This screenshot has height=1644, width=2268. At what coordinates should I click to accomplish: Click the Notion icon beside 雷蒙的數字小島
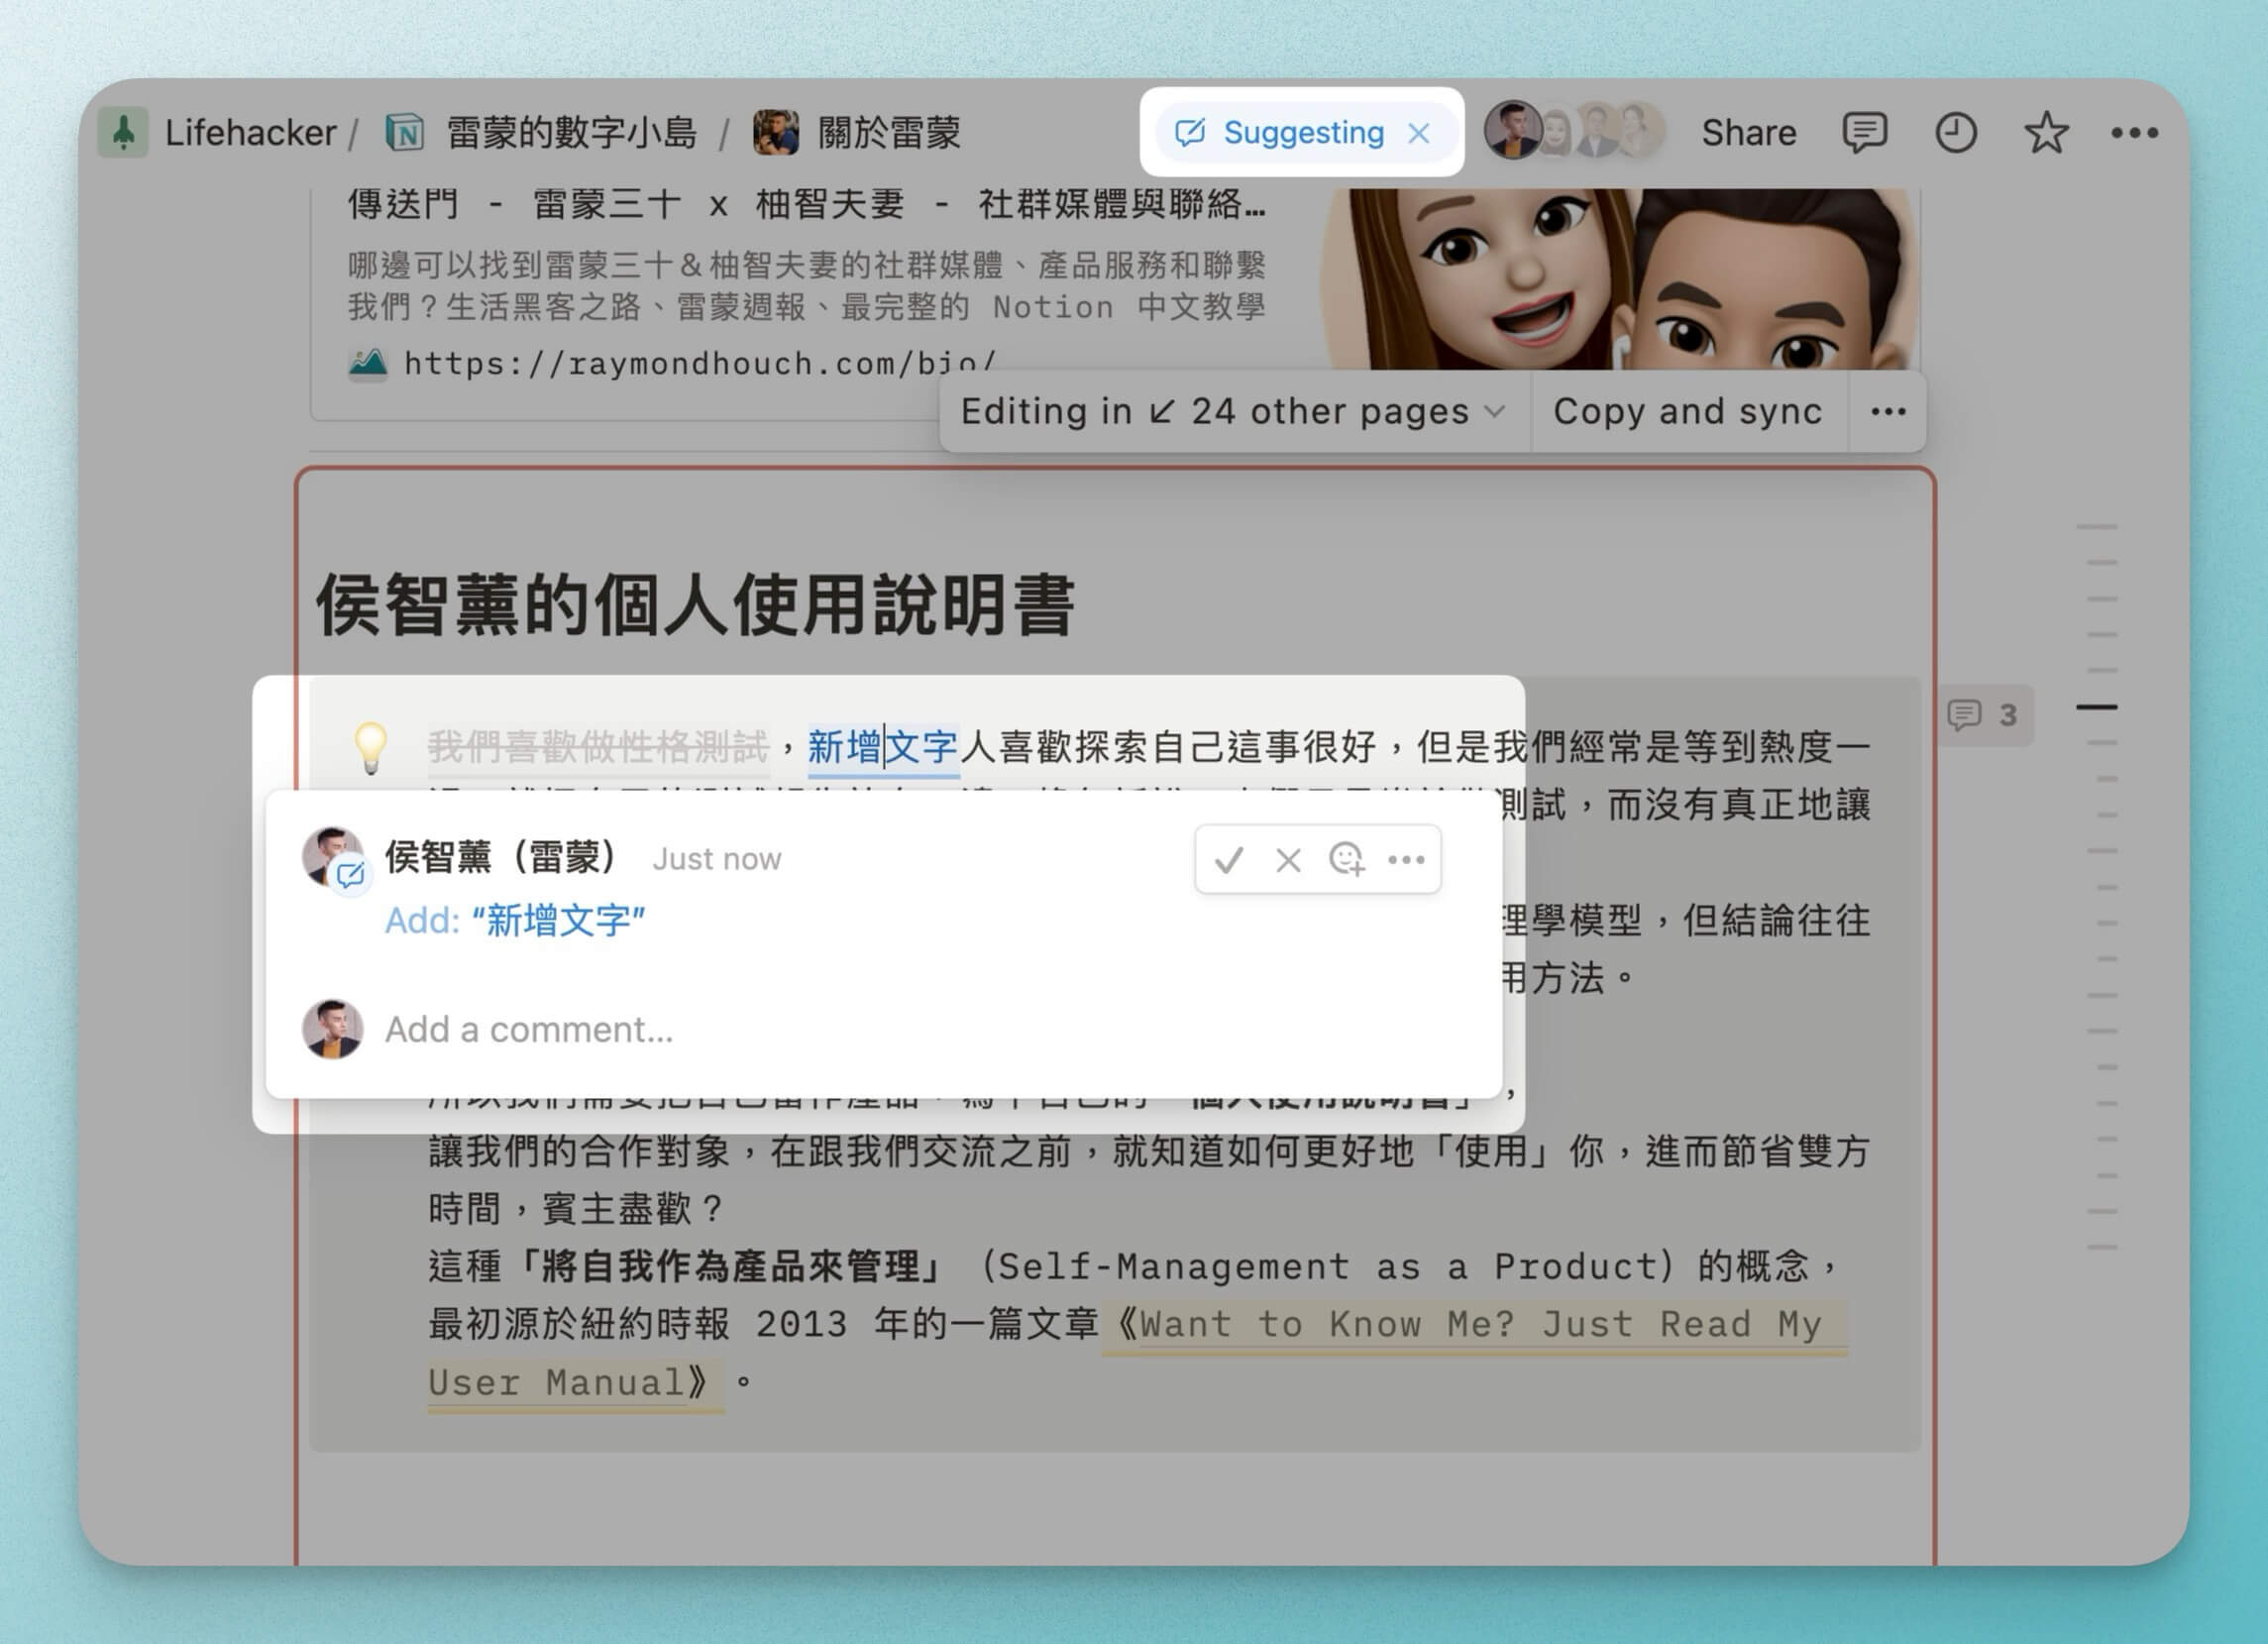tap(405, 132)
